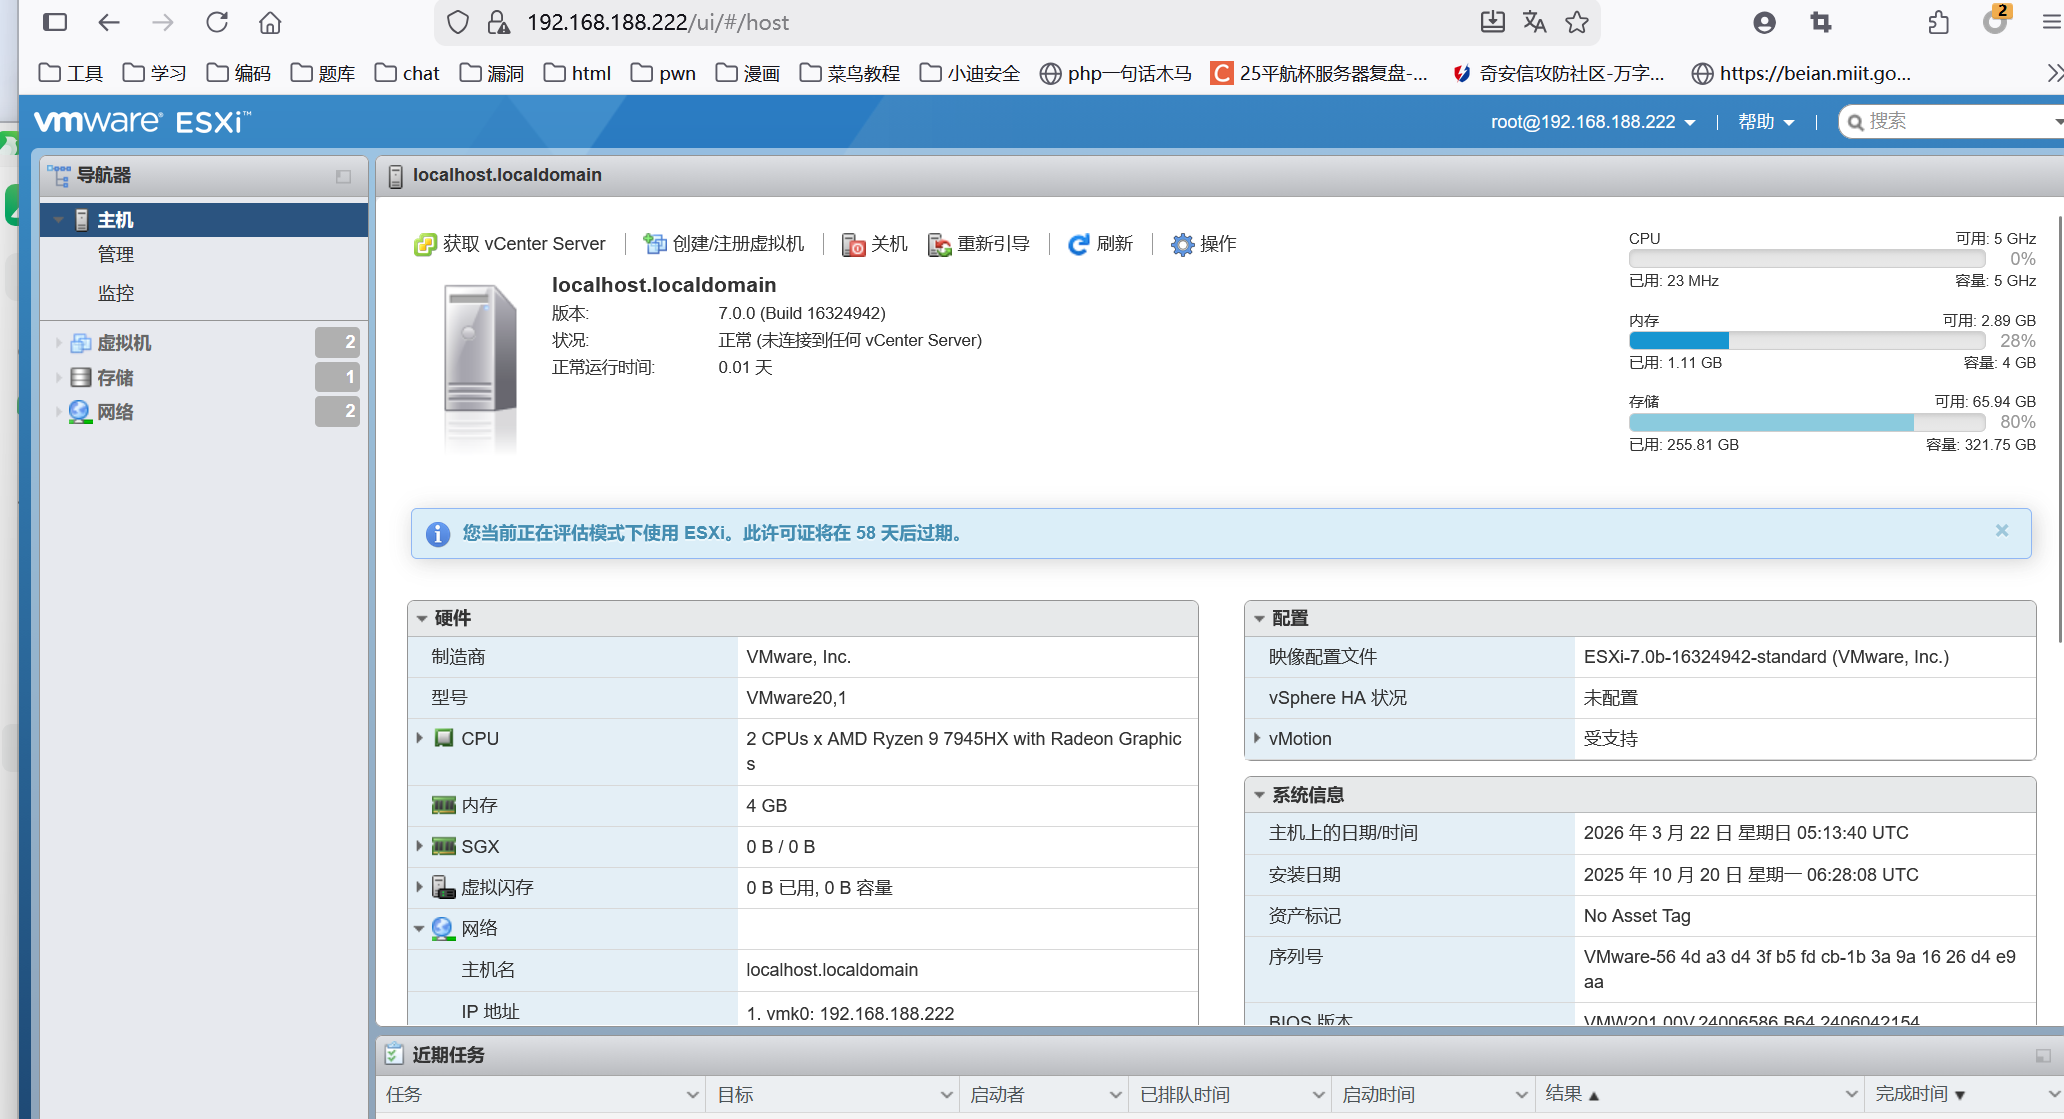Click the browser back arrow
Viewport: 2064px width, 1119px height.
tap(109, 22)
